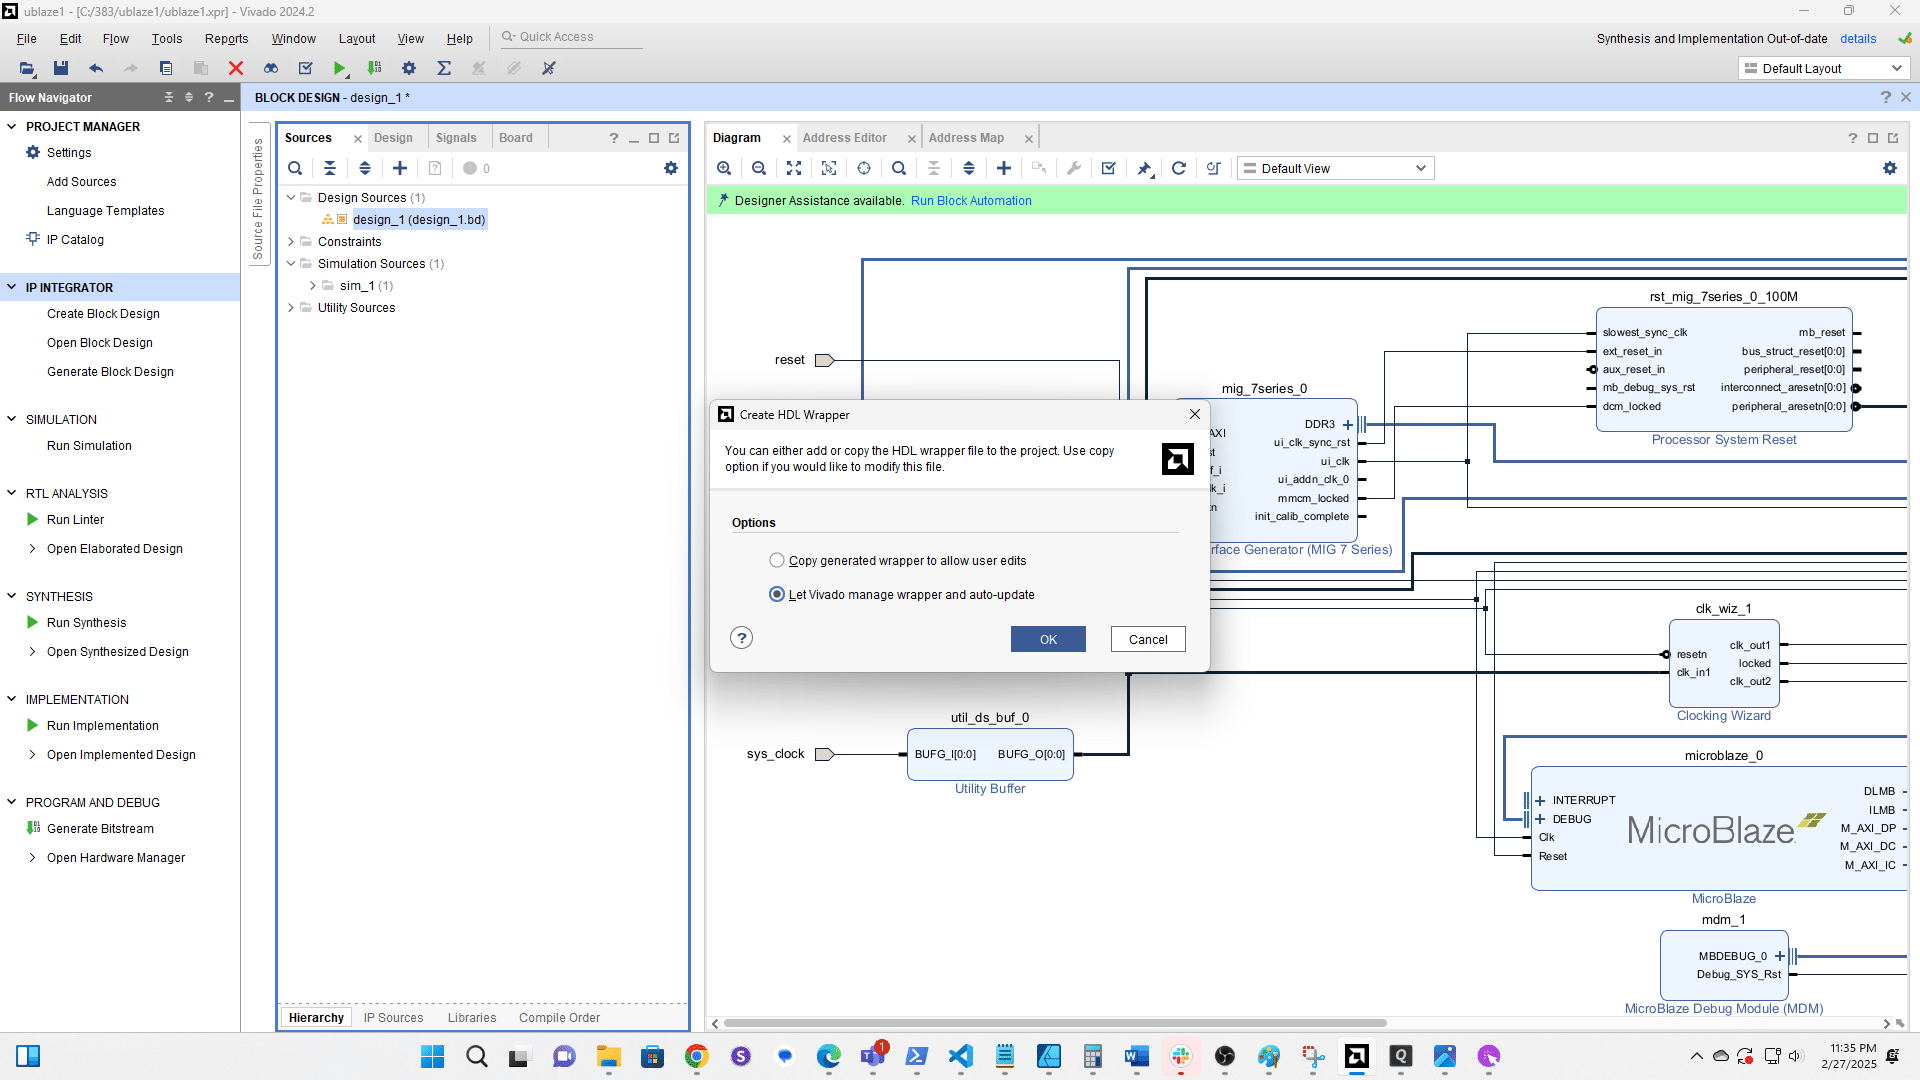Open the Default Layout combo box
Image resolution: width=1920 pixels, height=1080 pixels.
tap(1823, 68)
